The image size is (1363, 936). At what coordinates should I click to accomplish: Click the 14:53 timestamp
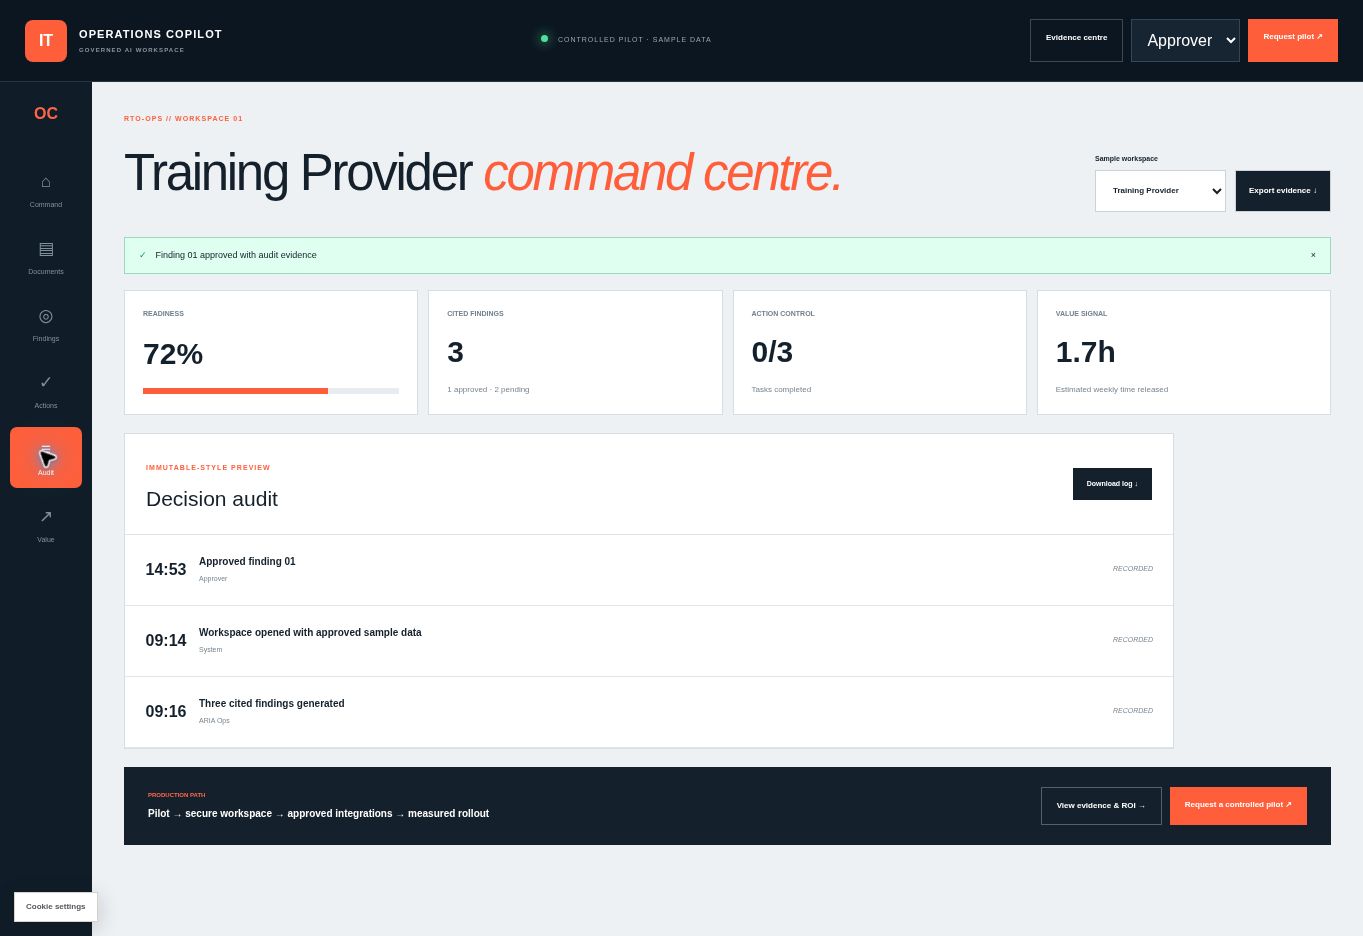click(166, 570)
